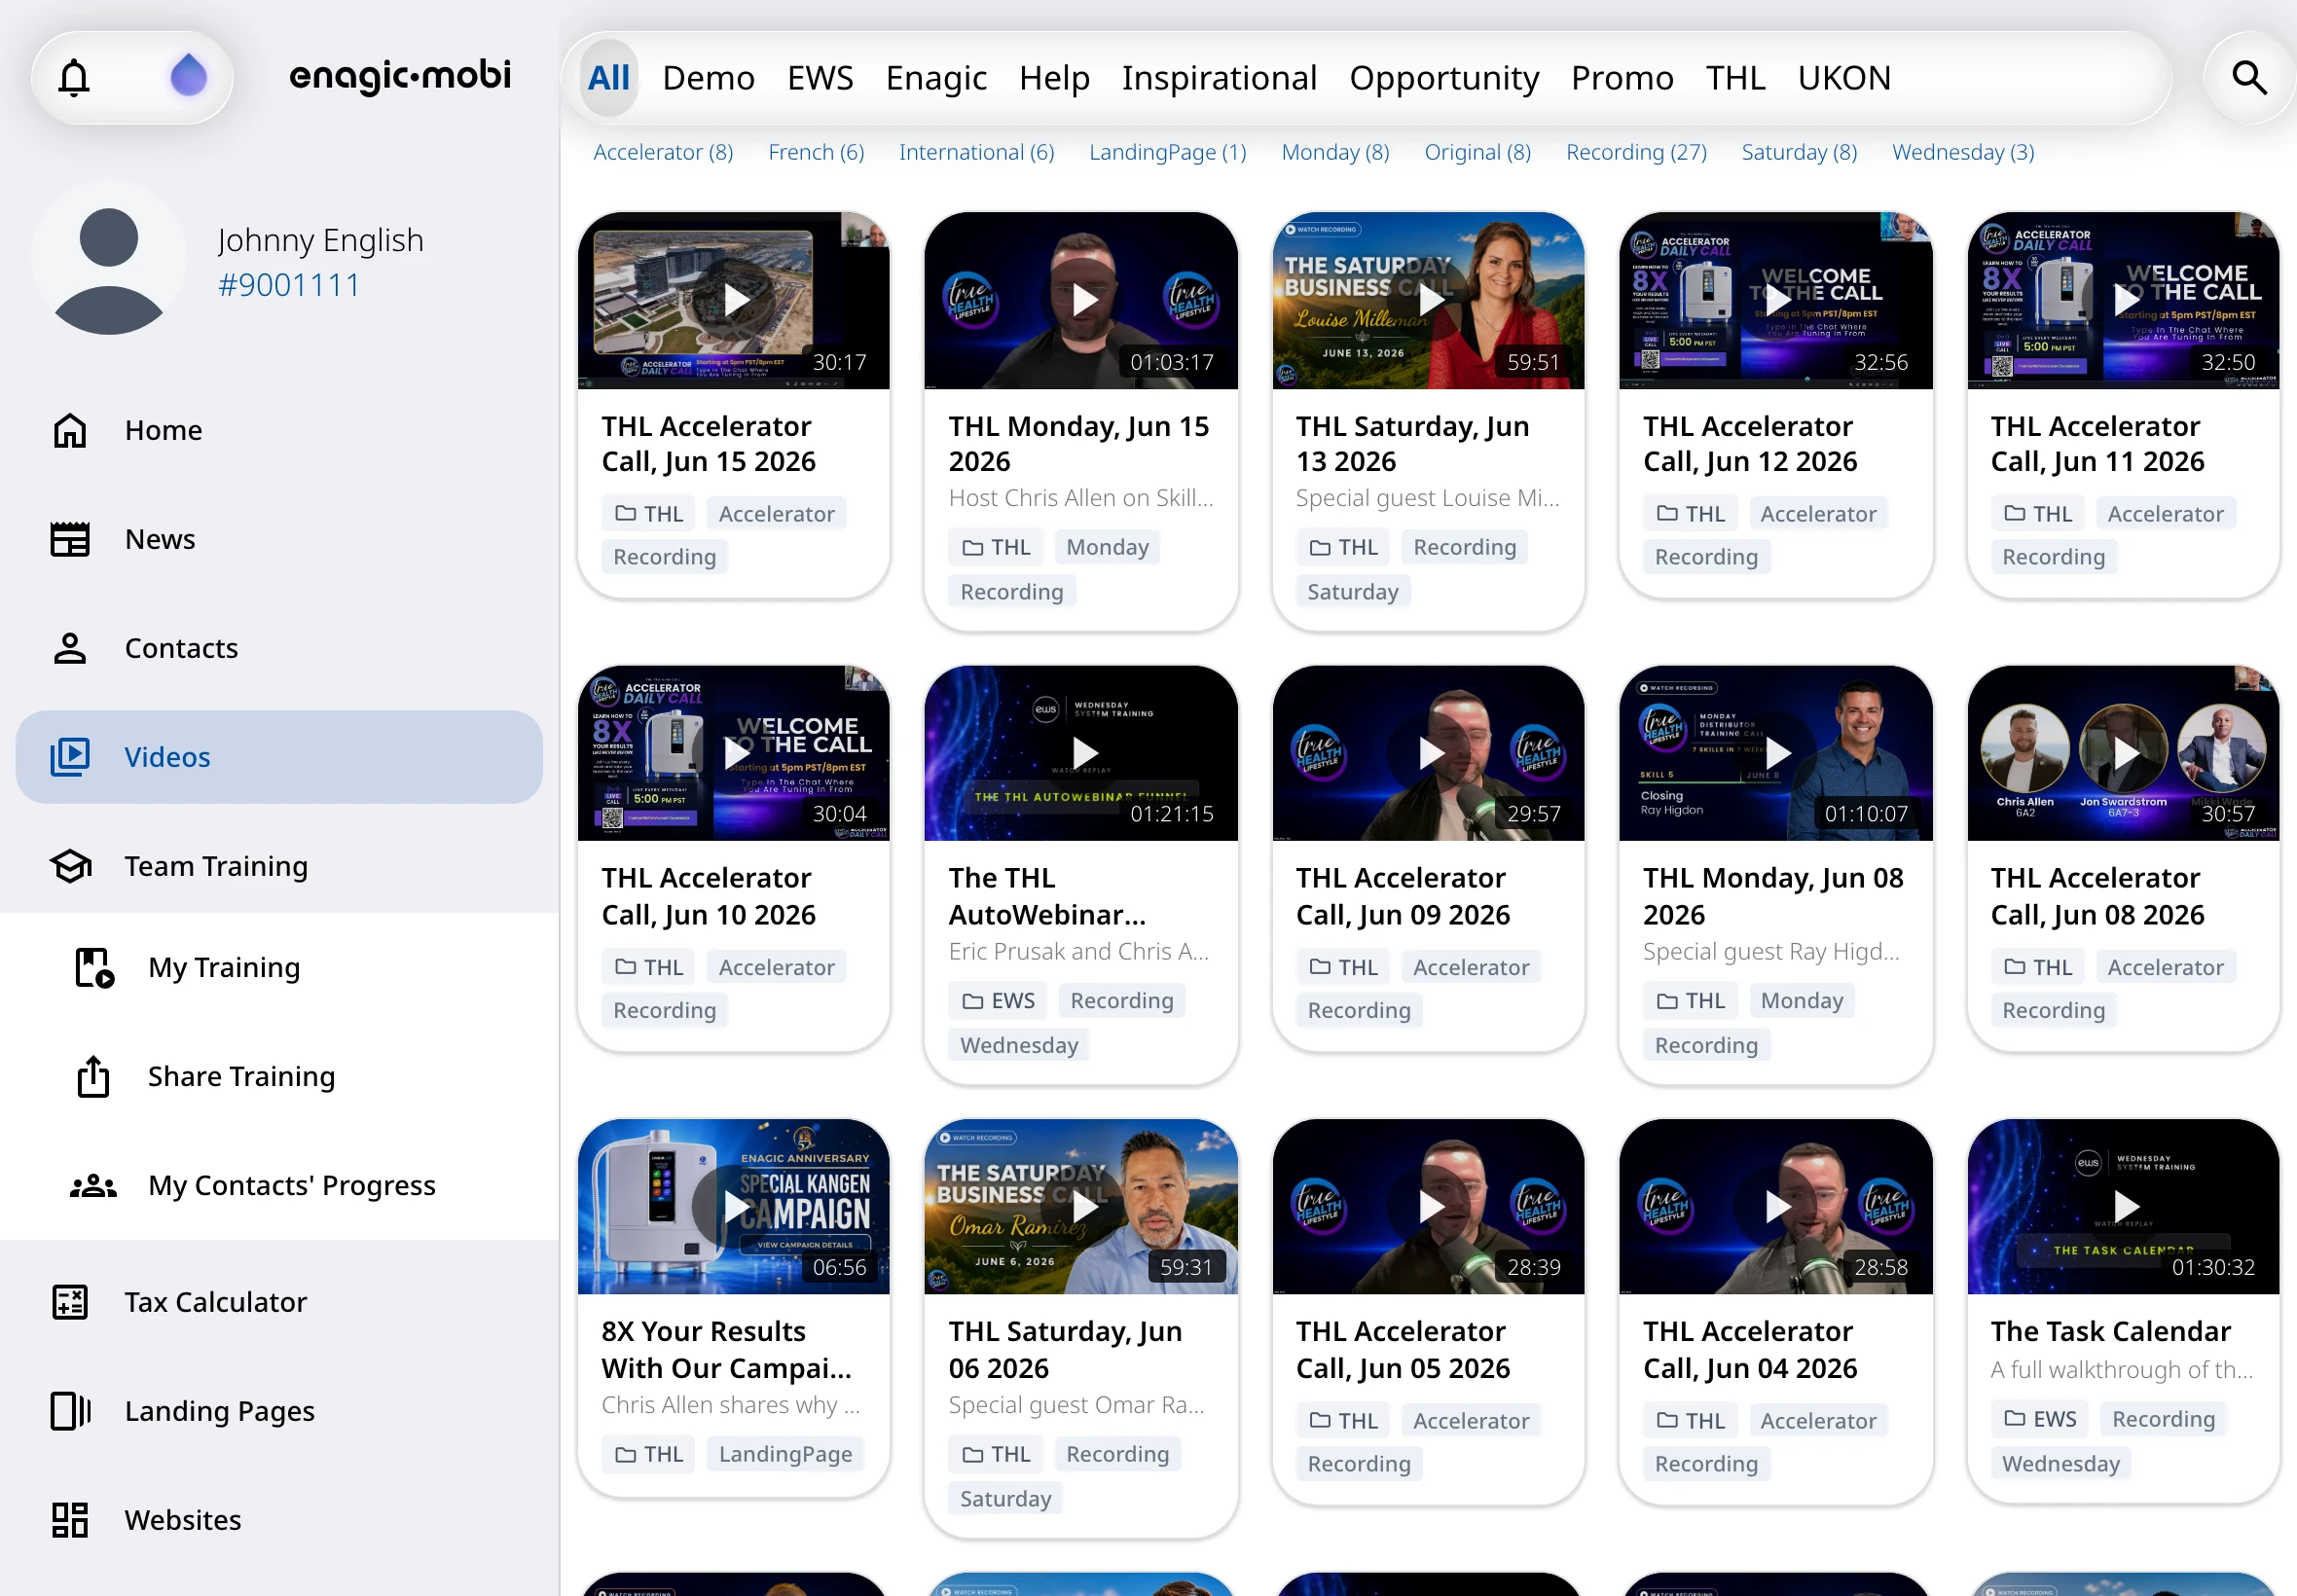Click the blue water drop icon
The height and width of the screenshot is (1596, 2297).
(x=188, y=76)
